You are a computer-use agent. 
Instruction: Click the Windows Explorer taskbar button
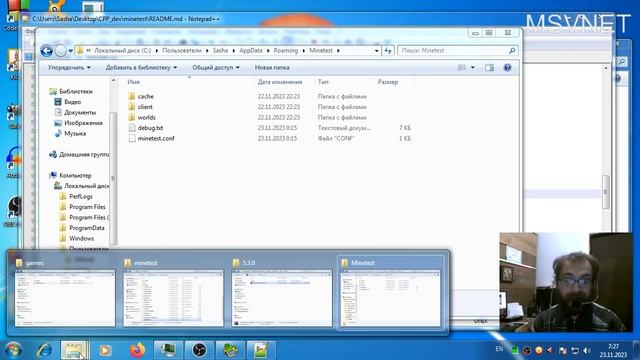pos(75,351)
